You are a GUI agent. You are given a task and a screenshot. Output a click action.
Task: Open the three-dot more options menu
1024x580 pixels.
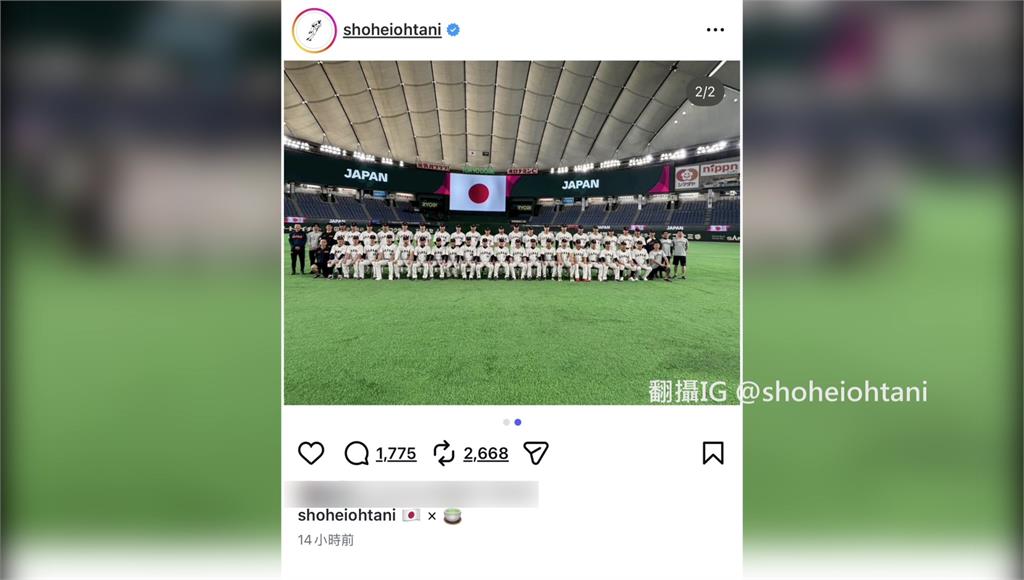[x=715, y=30]
